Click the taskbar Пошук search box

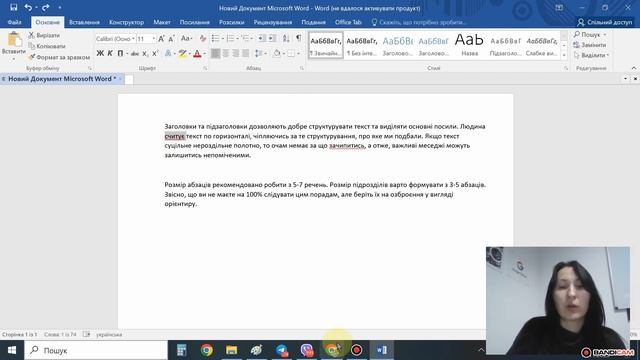[96, 350]
